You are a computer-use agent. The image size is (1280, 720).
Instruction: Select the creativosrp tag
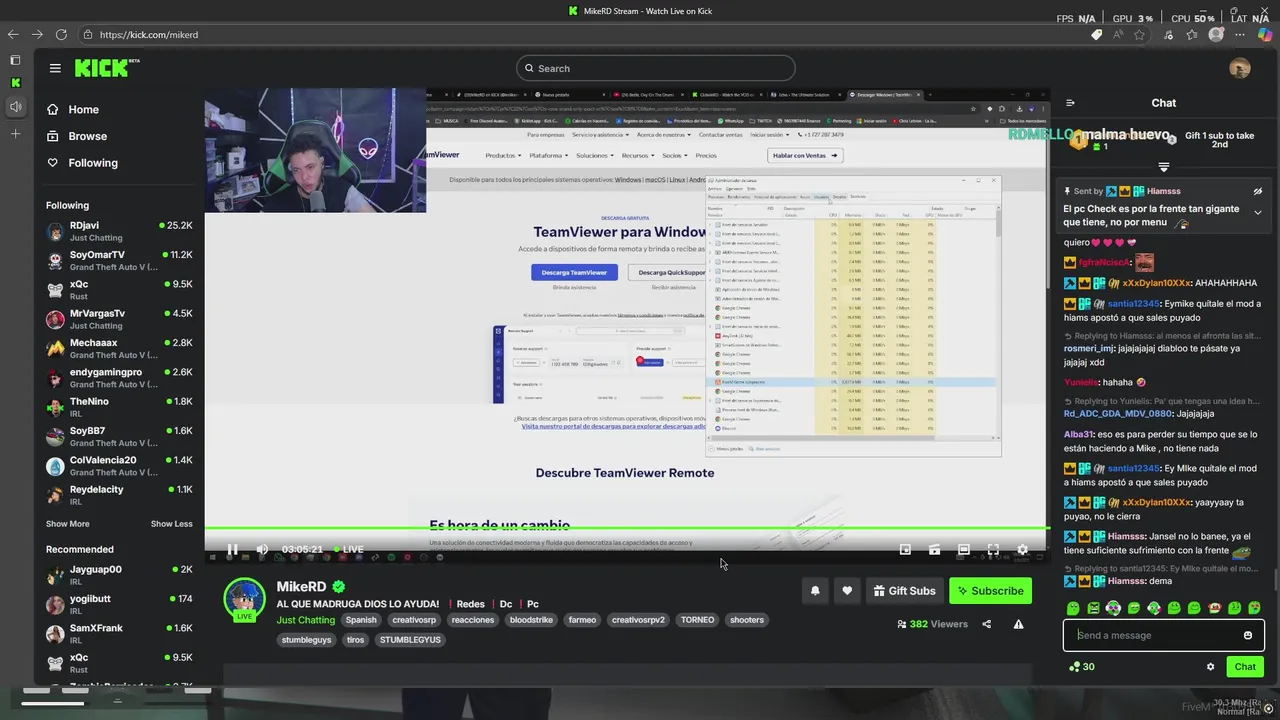click(414, 620)
